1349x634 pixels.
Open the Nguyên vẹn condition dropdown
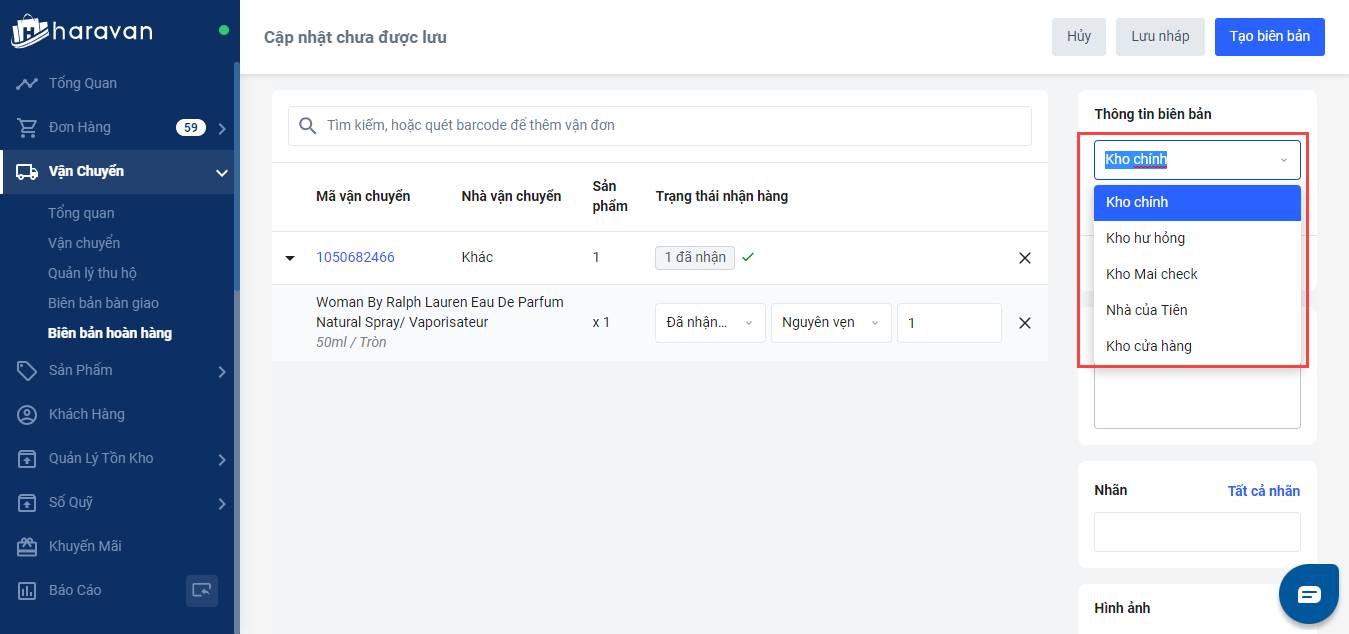830,323
